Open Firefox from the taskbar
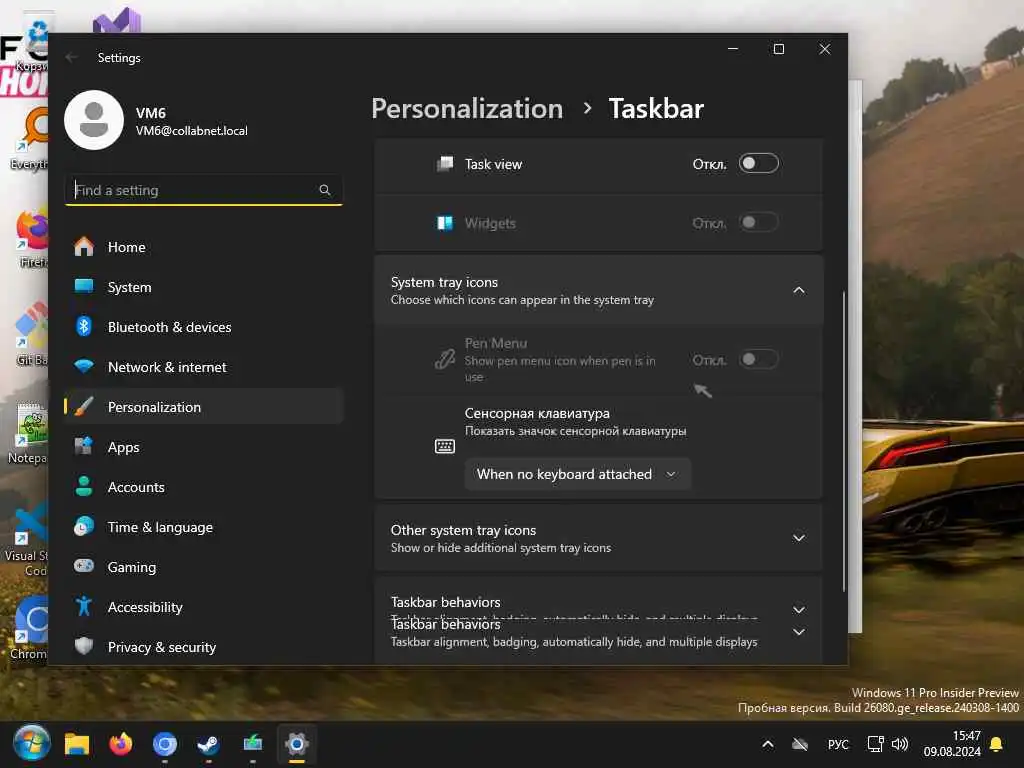1024x768 pixels. tap(121, 744)
